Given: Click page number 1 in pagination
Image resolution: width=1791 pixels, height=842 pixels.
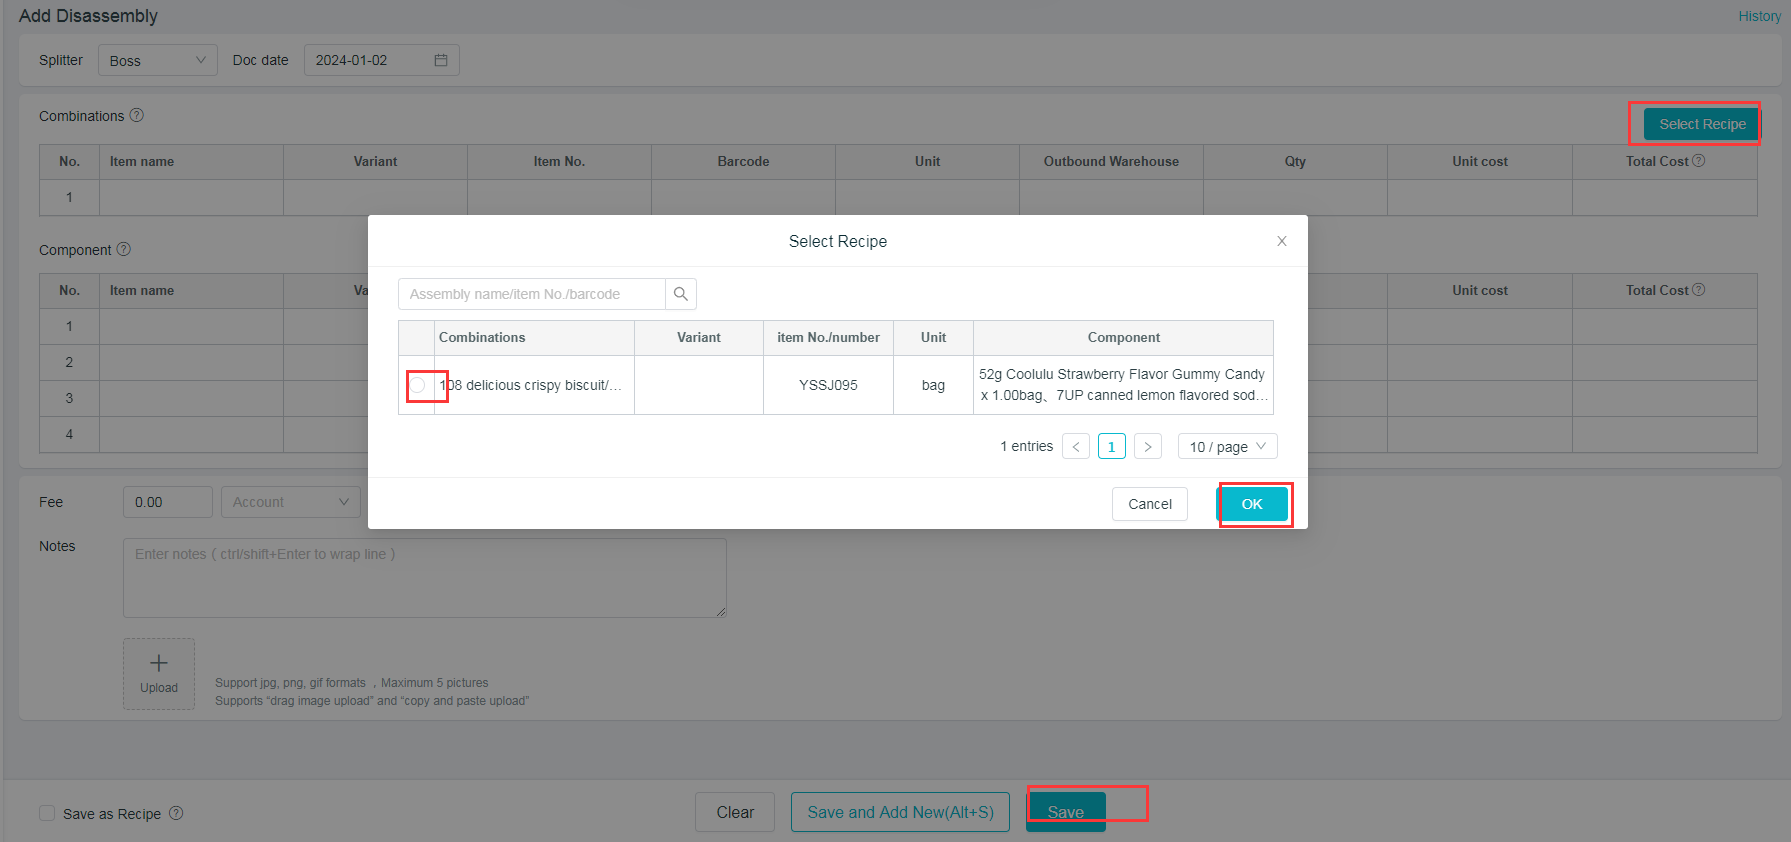Looking at the screenshot, I should click(x=1111, y=446).
